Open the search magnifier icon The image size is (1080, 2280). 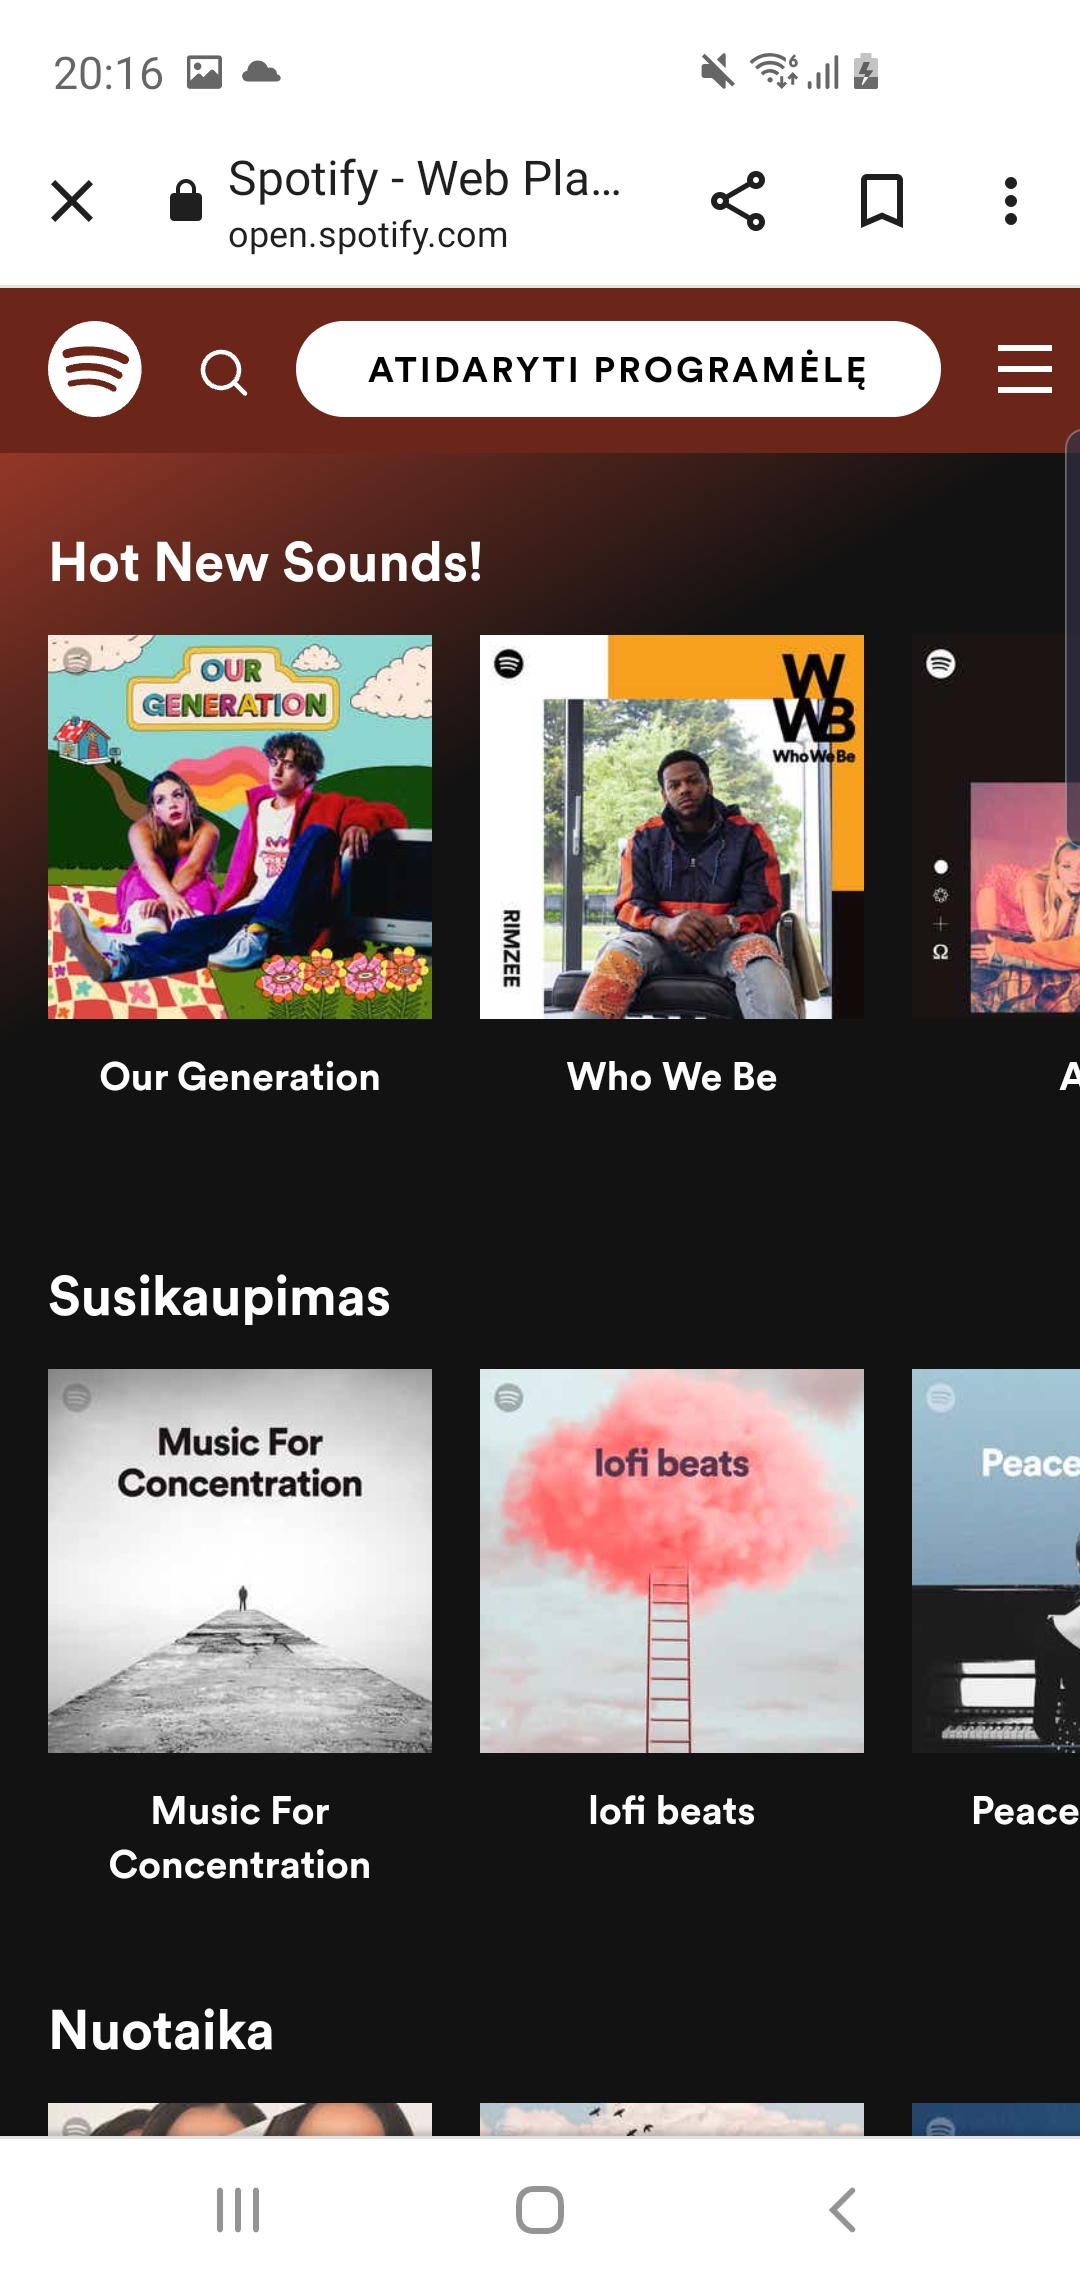(x=224, y=373)
